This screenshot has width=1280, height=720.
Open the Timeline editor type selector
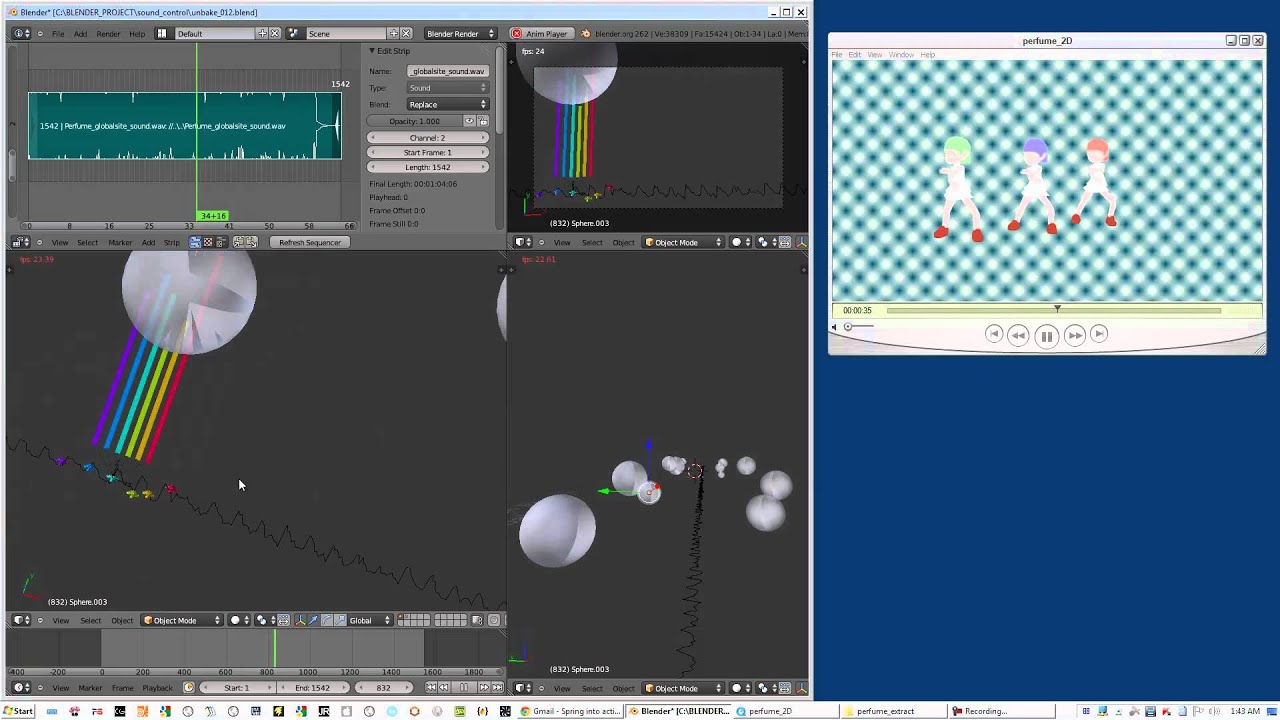21,687
